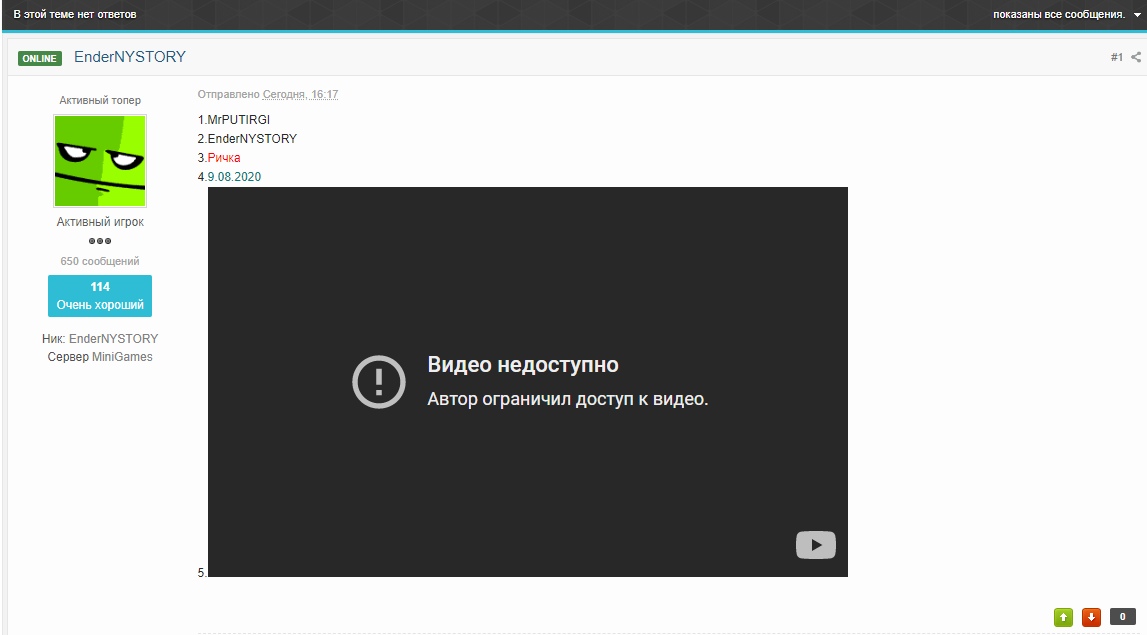The height and width of the screenshot is (635, 1147).
Task: Click the date 9.08.2020 in the post
Action: (x=234, y=177)
